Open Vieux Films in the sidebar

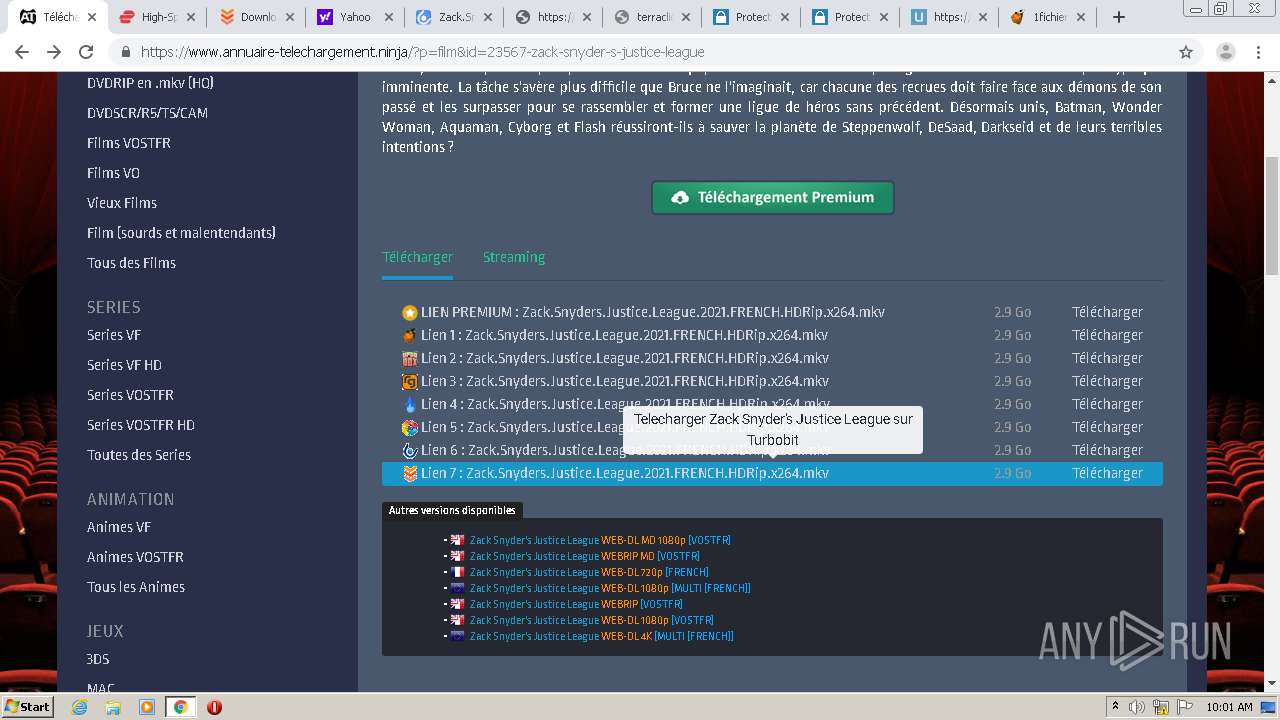(x=122, y=203)
